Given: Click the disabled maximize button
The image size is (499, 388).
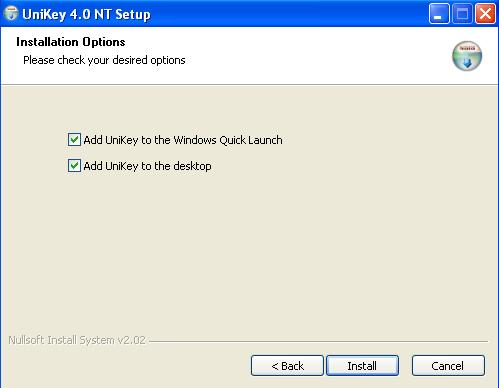Looking at the screenshot, I should (462, 14).
